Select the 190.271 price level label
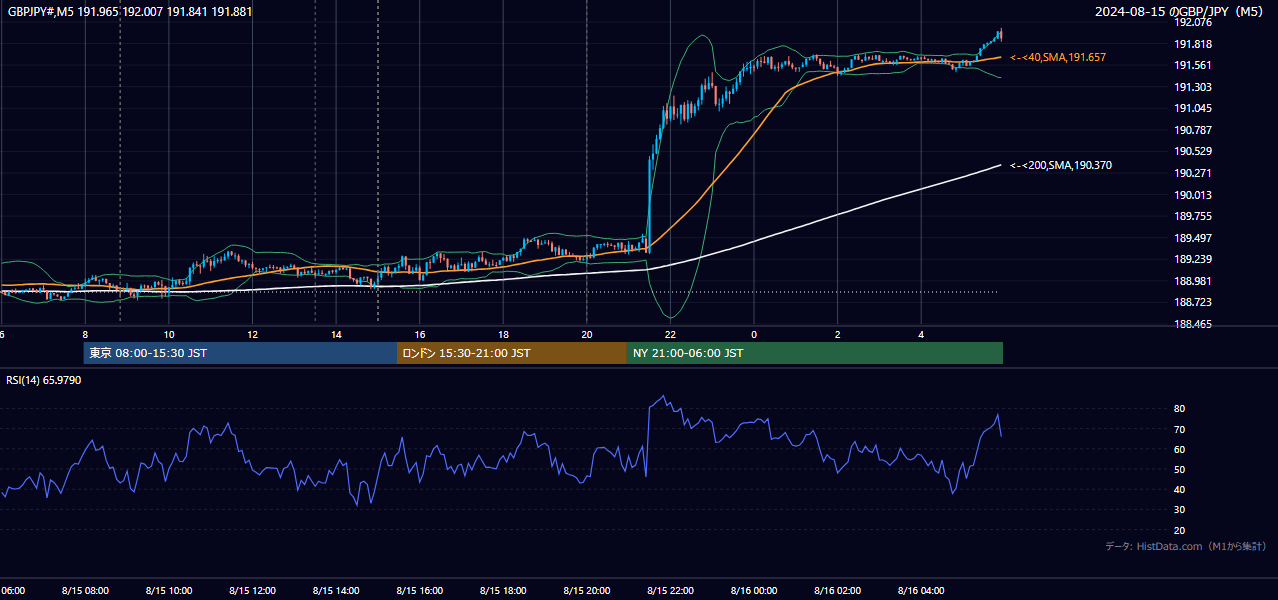This screenshot has width=1278, height=600. point(1192,173)
